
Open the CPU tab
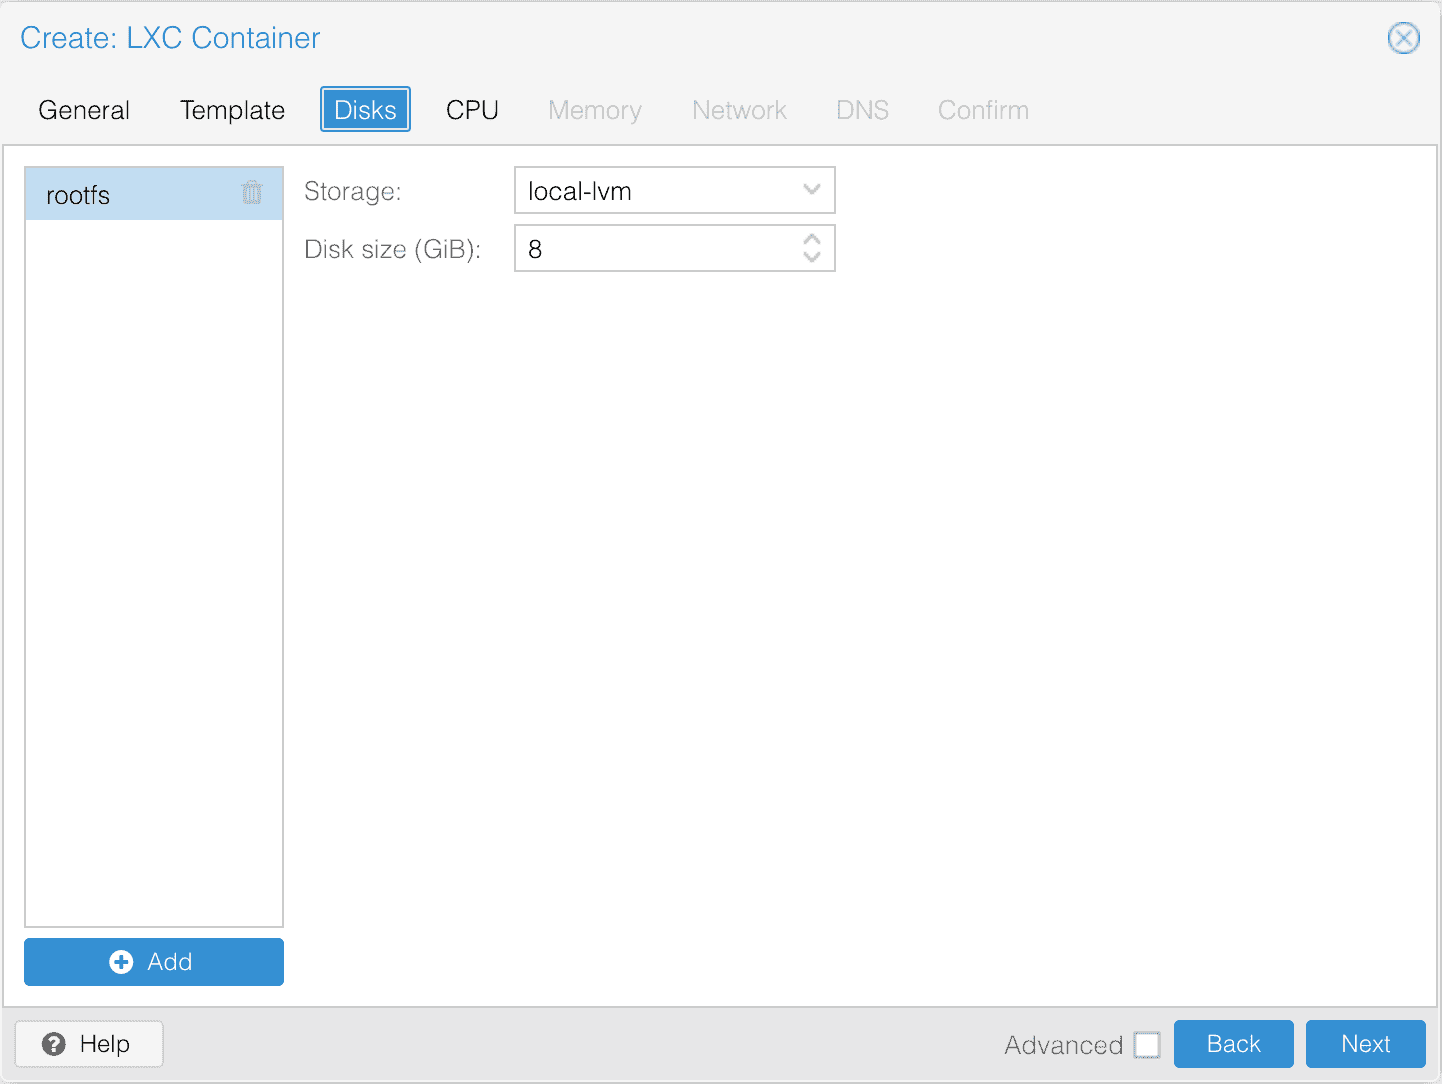(472, 110)
